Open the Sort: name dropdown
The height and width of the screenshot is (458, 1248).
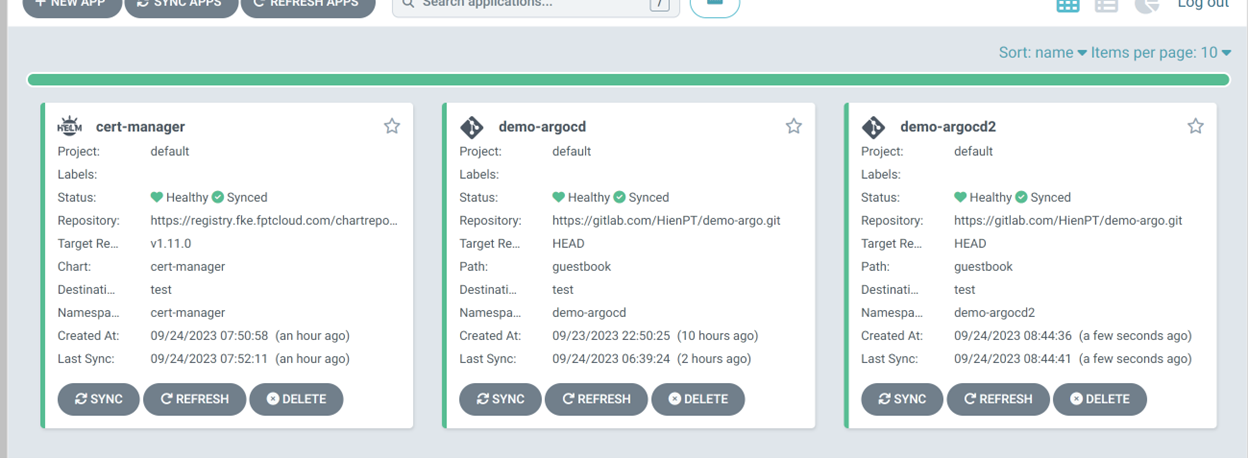pyautogui.click(x=1042, y=53)
